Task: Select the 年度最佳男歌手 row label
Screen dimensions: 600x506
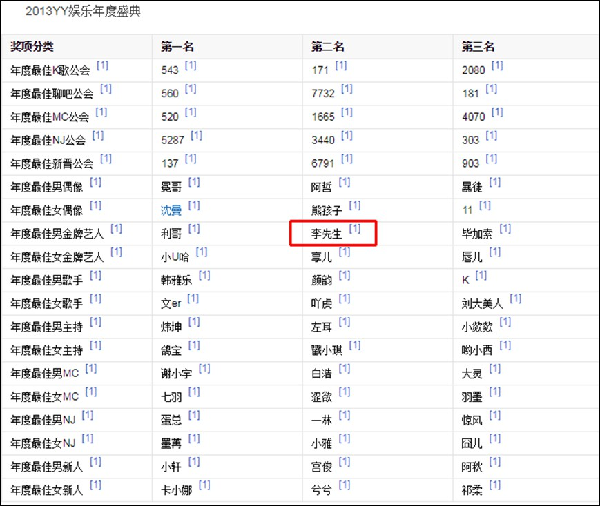Action: click(47, 280)
